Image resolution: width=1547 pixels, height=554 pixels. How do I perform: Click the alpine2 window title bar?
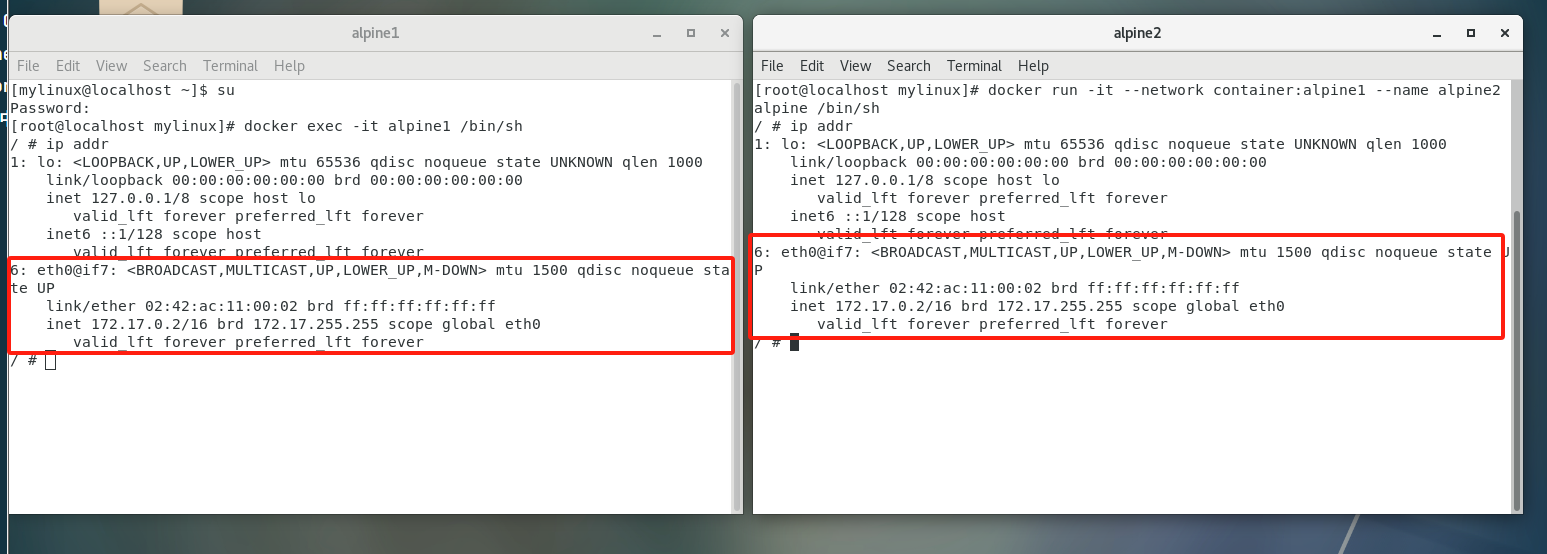(x=1137, y=33)
